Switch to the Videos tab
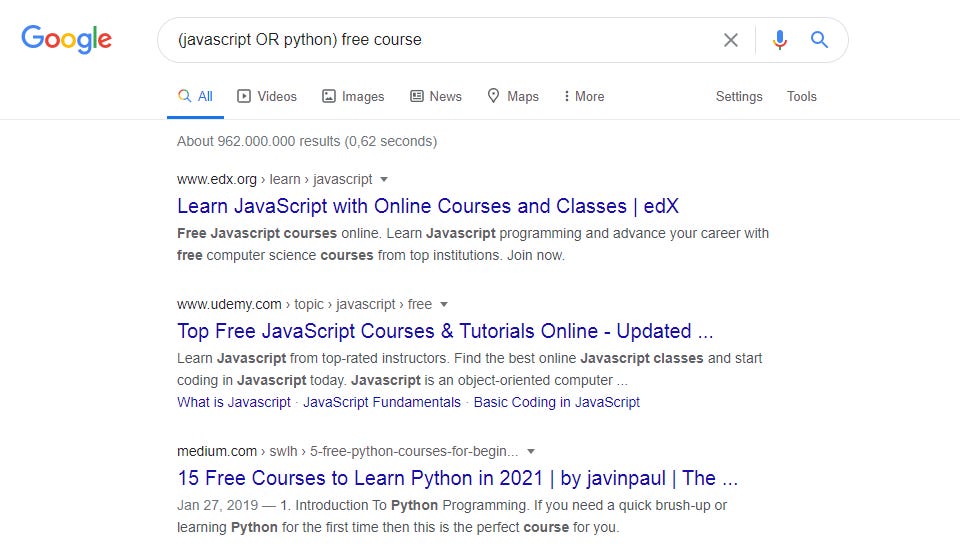 pos(267,96)
